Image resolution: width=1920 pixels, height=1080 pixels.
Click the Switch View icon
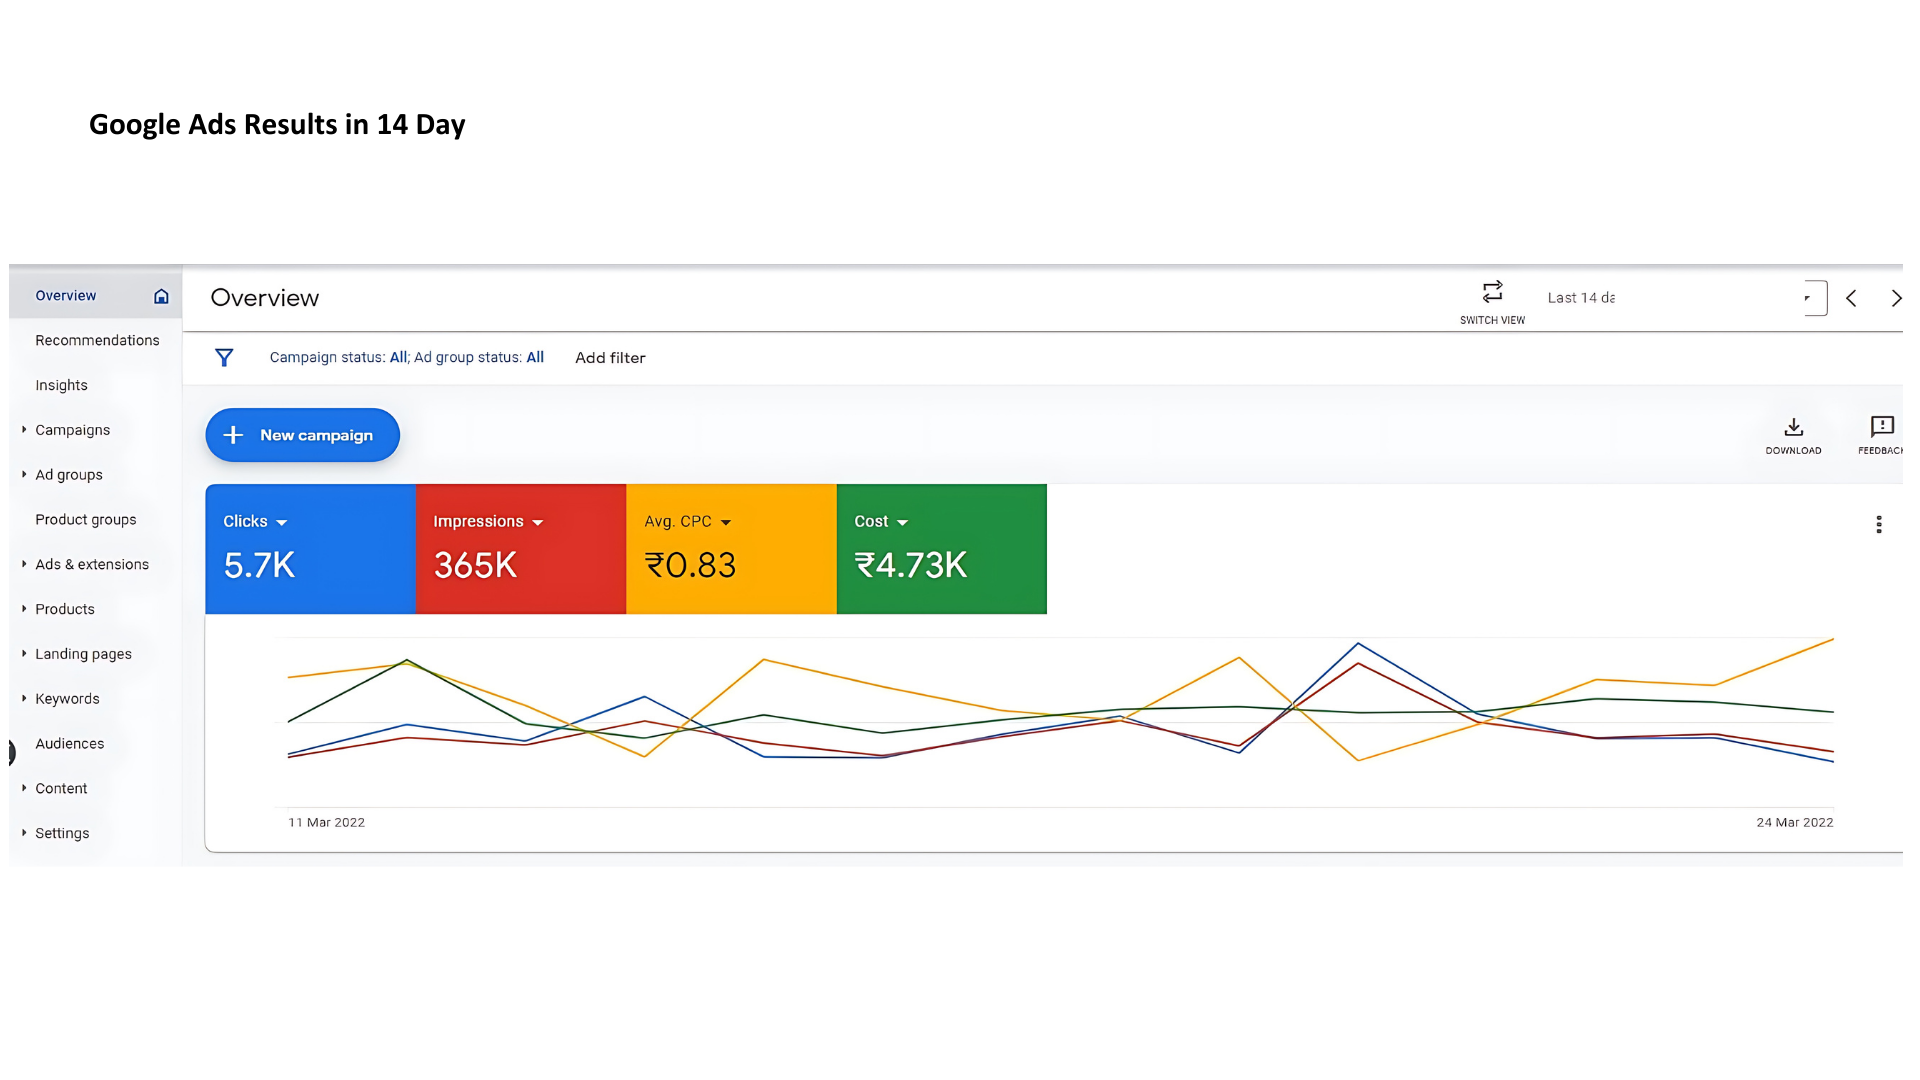1492,292
